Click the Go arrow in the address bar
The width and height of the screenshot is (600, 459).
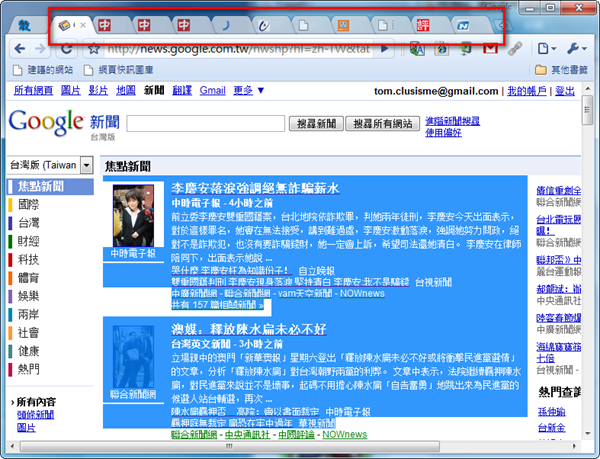[385, 49]
